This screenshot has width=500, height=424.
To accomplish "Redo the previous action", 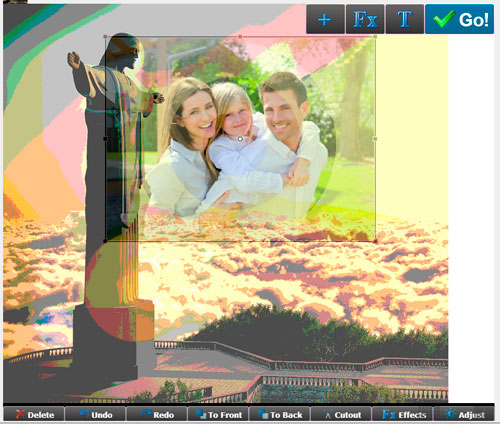I will pyautogui.click(x=157, y=414).
